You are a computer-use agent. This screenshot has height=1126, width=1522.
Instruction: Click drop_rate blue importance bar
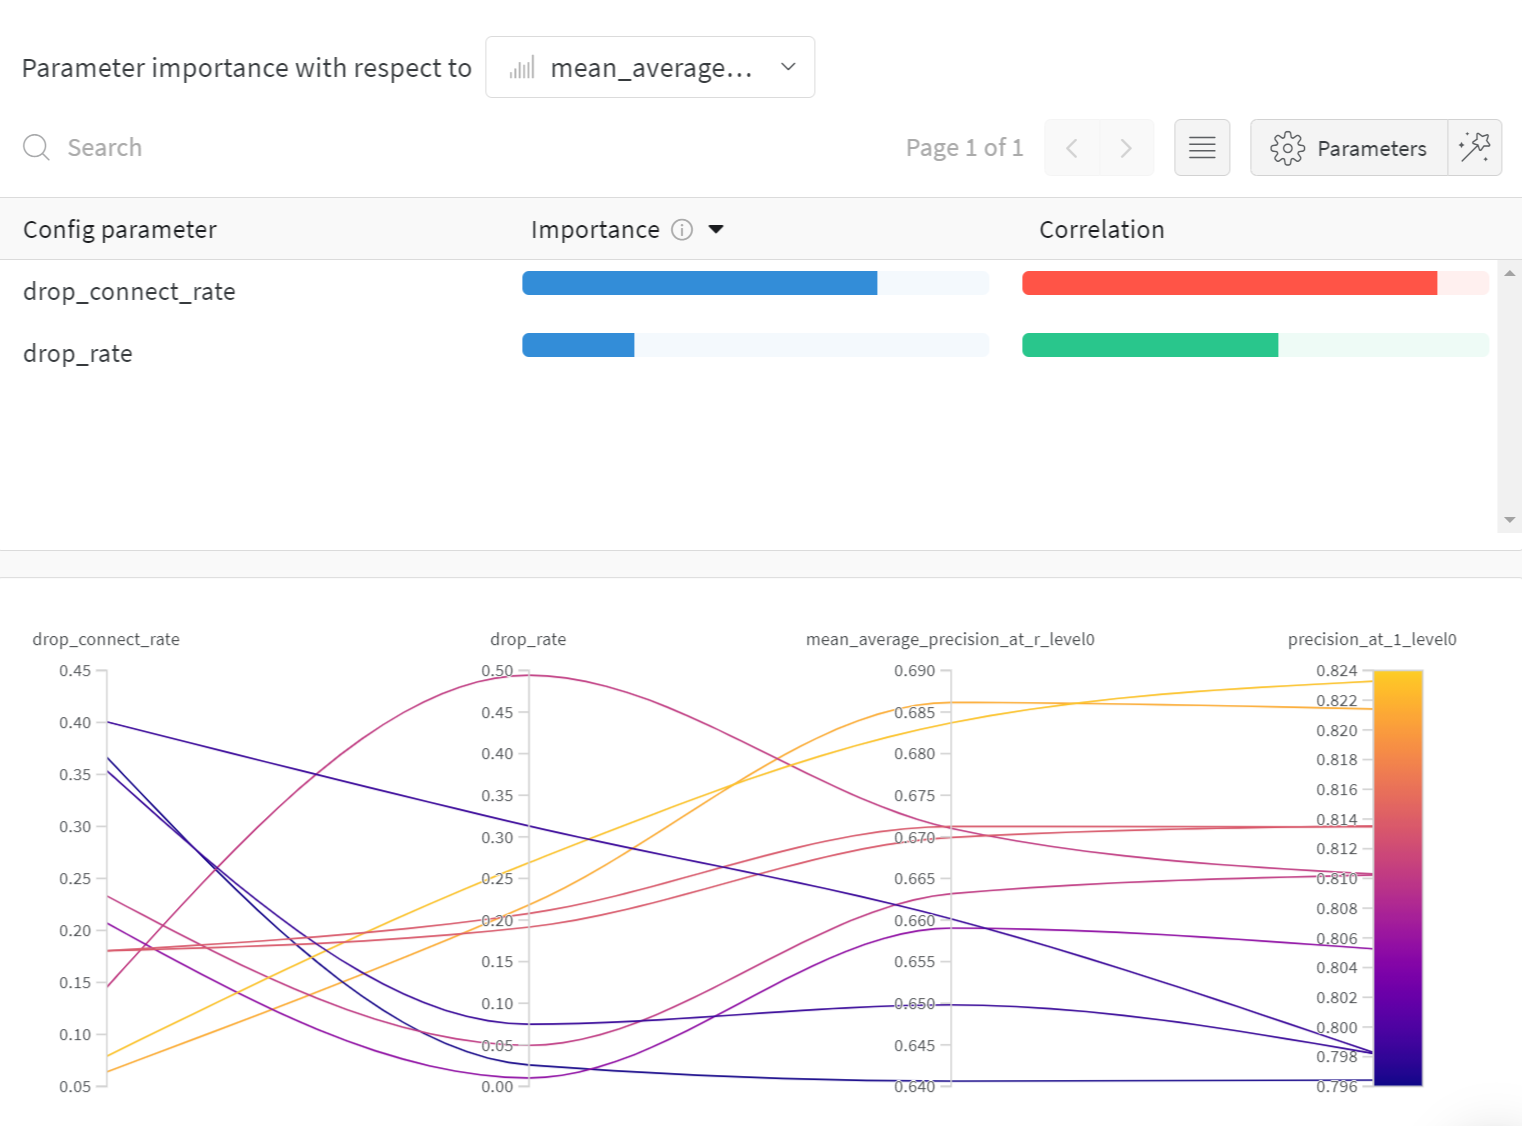pyautogui.click(x=578, y=345)
